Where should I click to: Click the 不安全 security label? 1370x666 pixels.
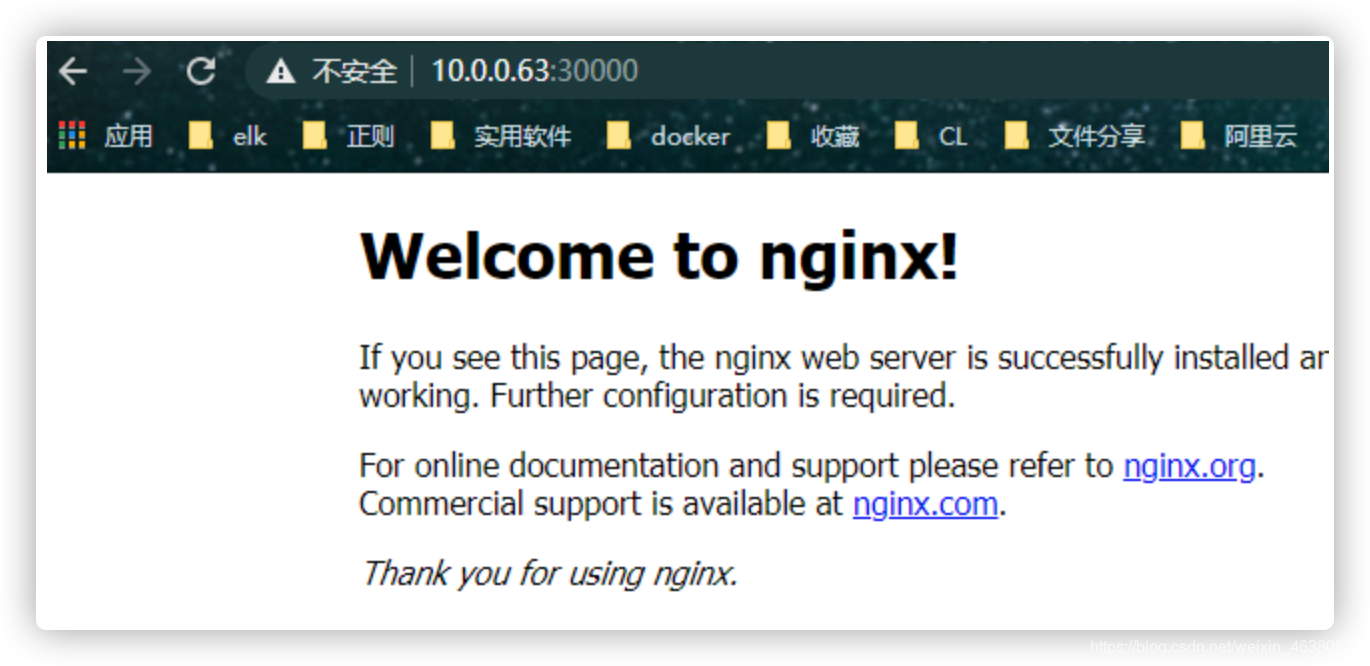pos(354,71)
